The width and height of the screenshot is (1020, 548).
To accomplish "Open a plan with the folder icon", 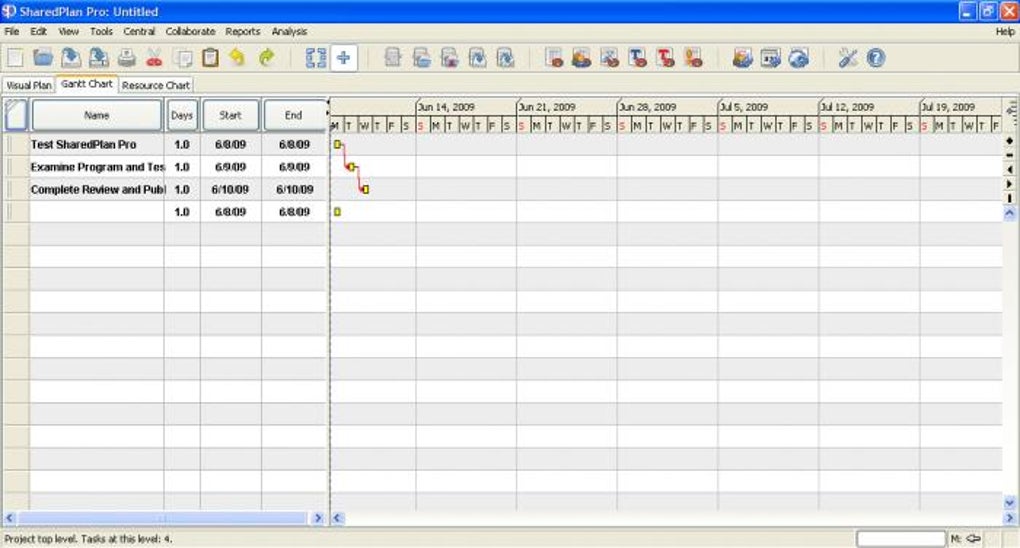I will (x=43, y=58).
